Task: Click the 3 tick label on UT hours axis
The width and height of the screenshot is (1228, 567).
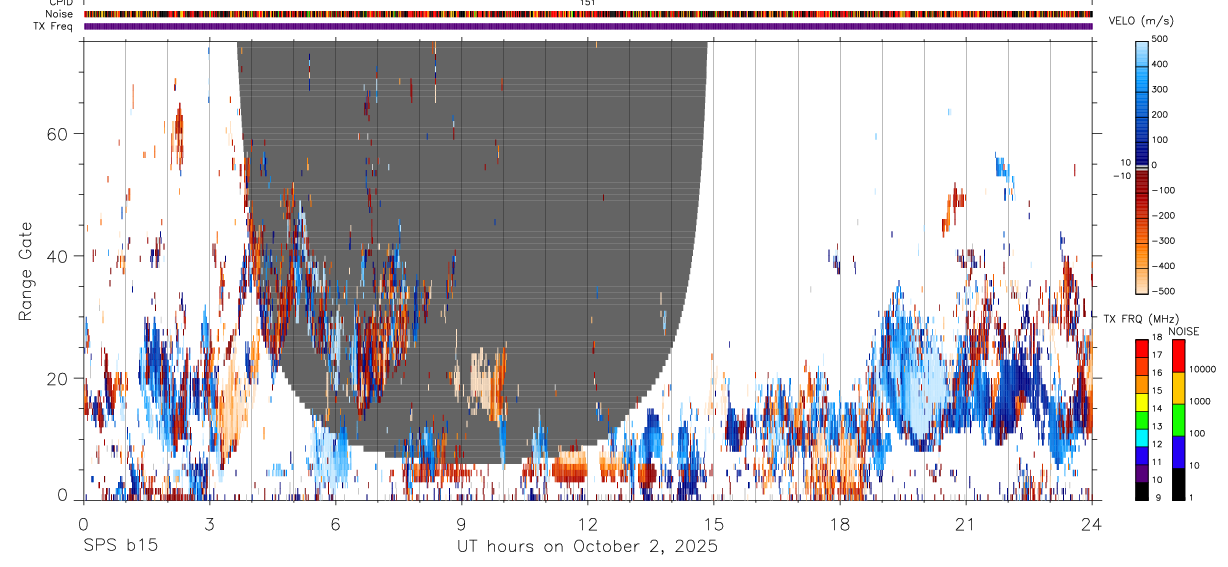Action: click(x=209, y=524)
